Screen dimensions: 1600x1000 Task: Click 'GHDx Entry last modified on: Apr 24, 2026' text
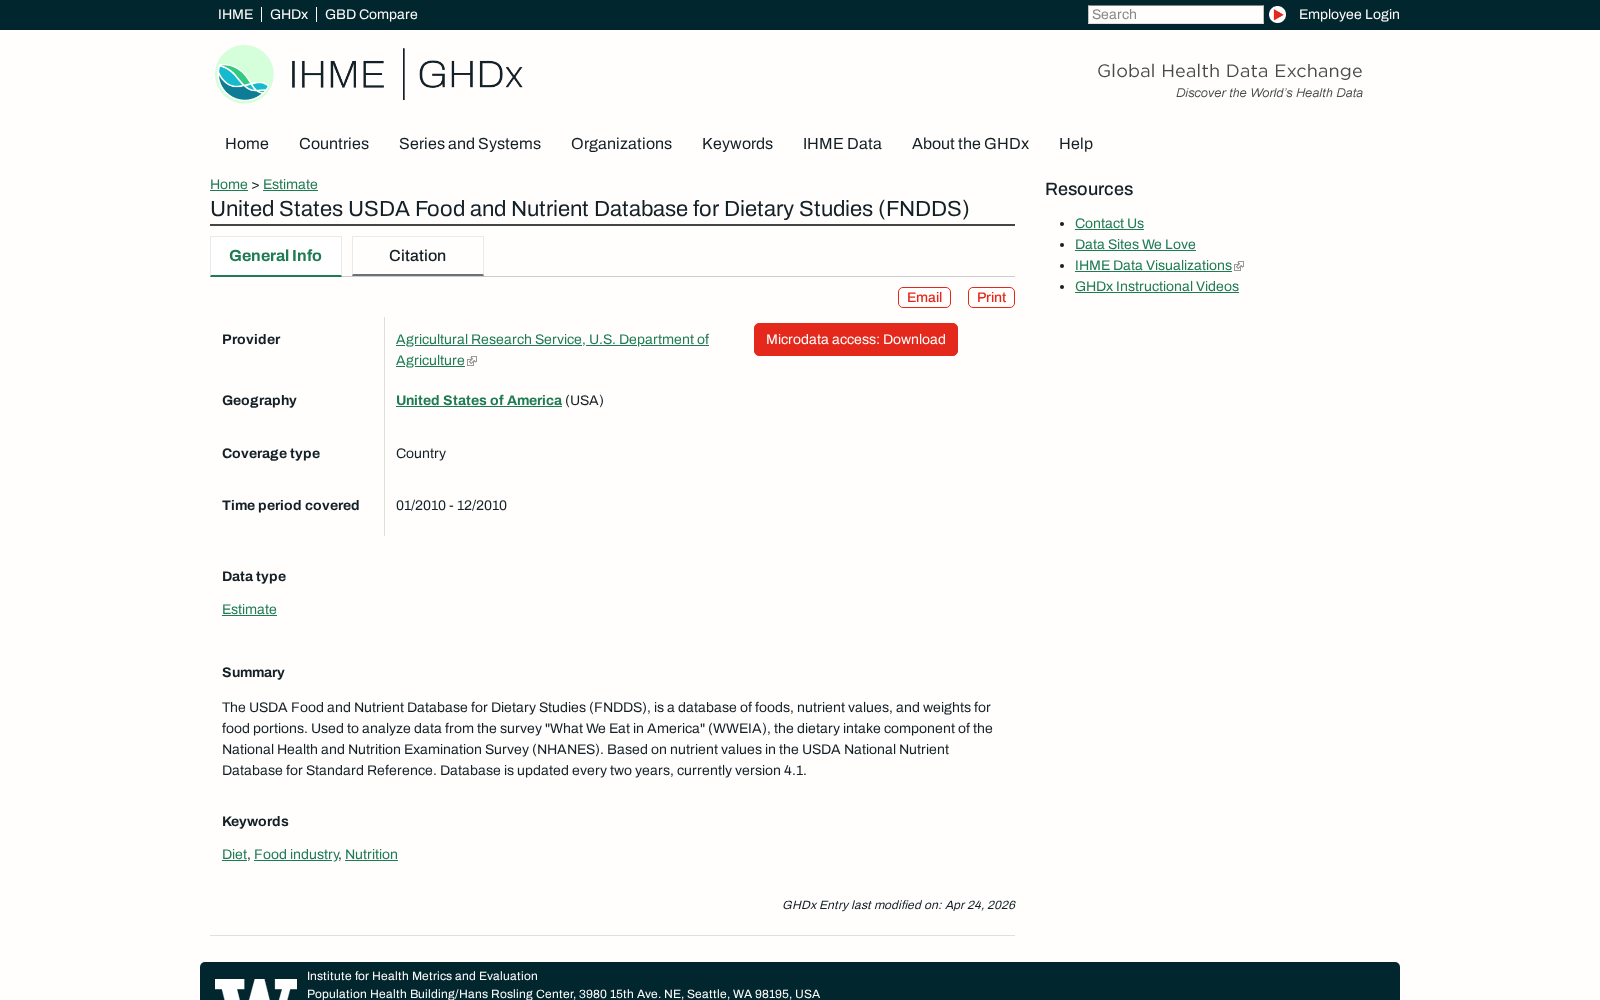coord(898,905)
